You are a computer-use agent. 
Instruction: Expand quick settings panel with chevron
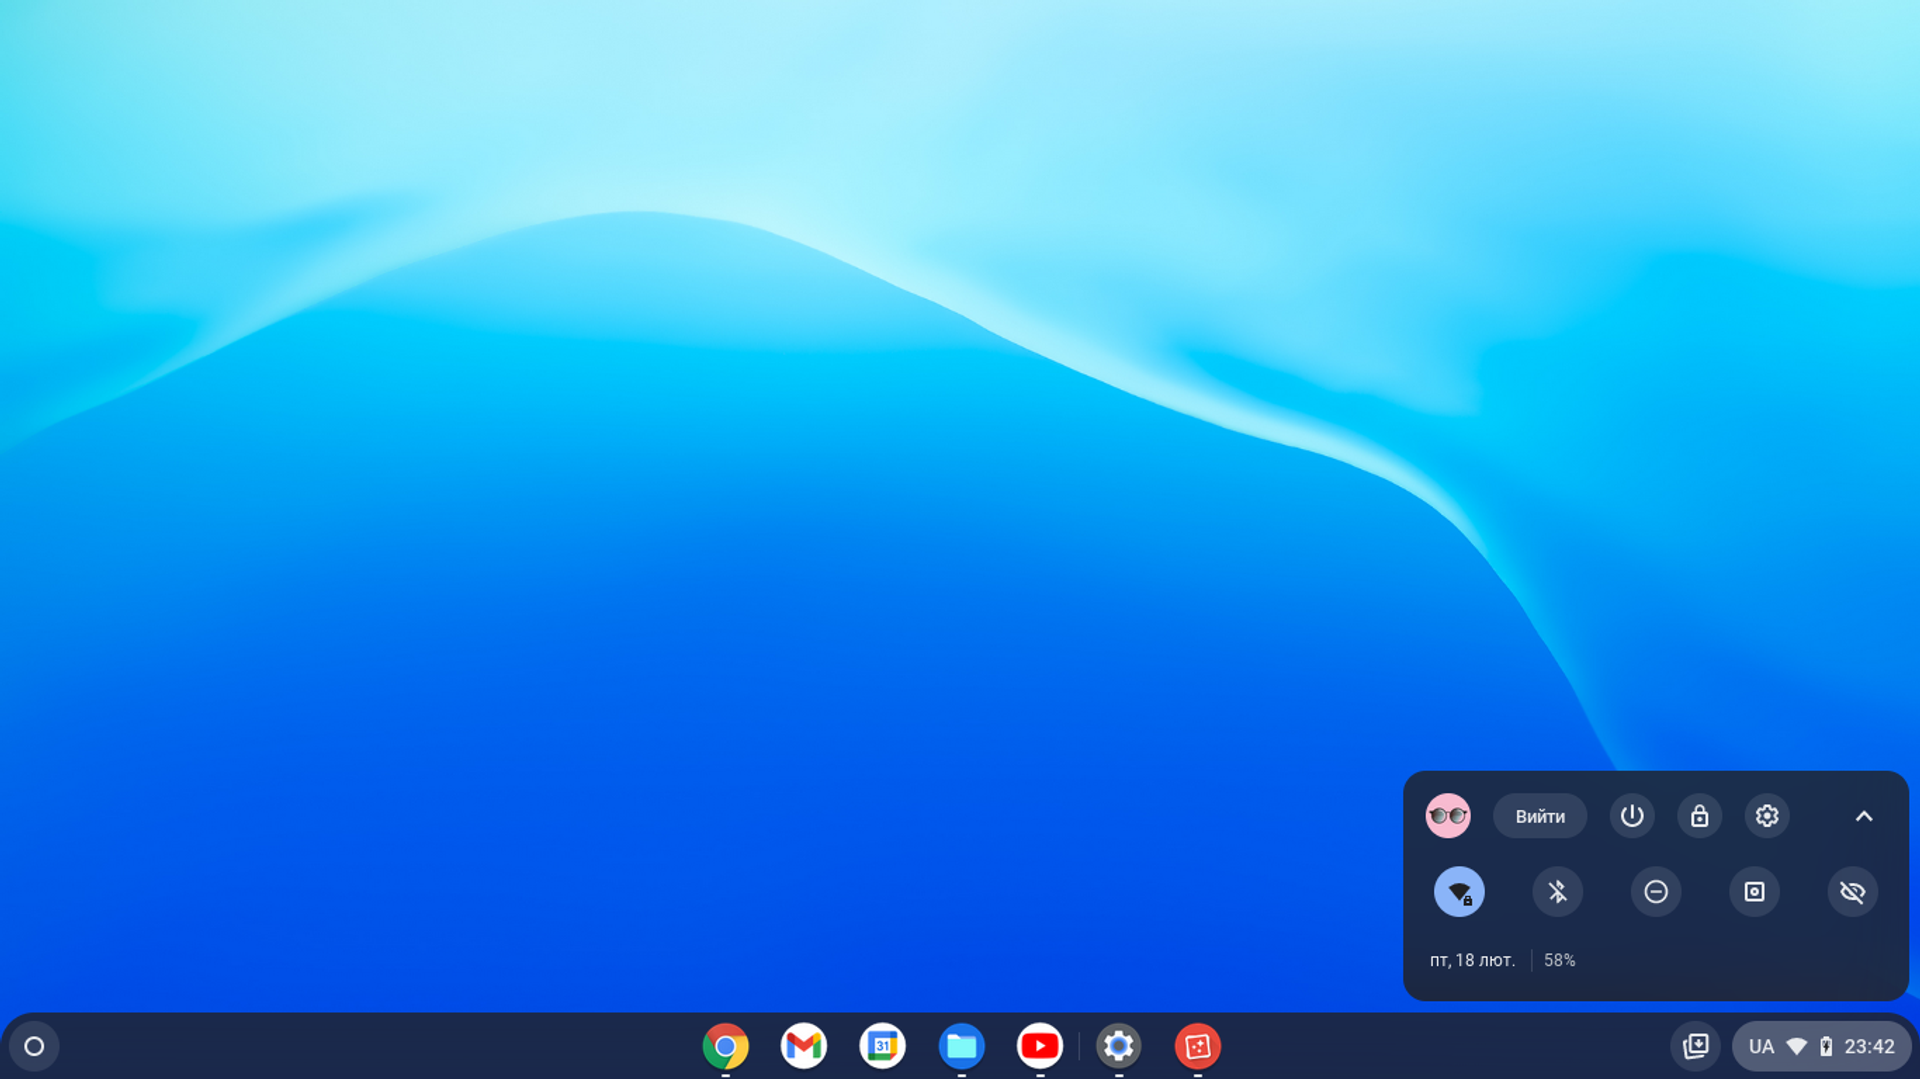(x=1864, y=816)
